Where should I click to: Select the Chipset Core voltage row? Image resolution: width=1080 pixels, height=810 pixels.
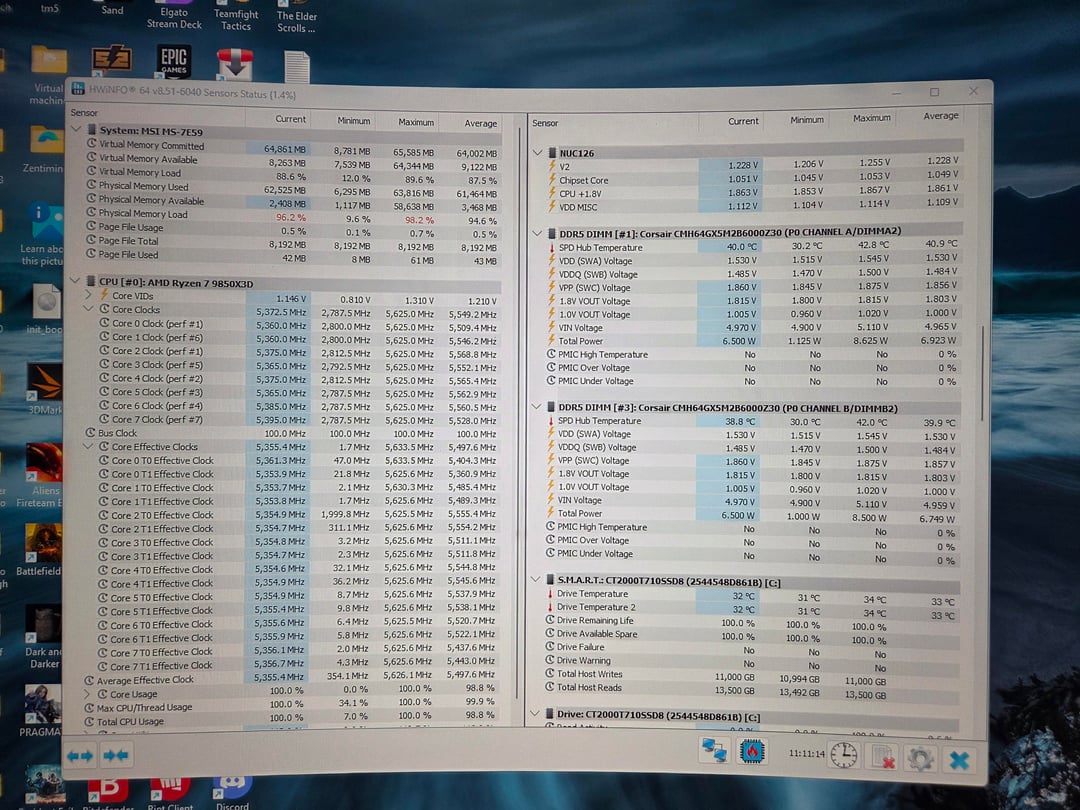click(754, 178)
